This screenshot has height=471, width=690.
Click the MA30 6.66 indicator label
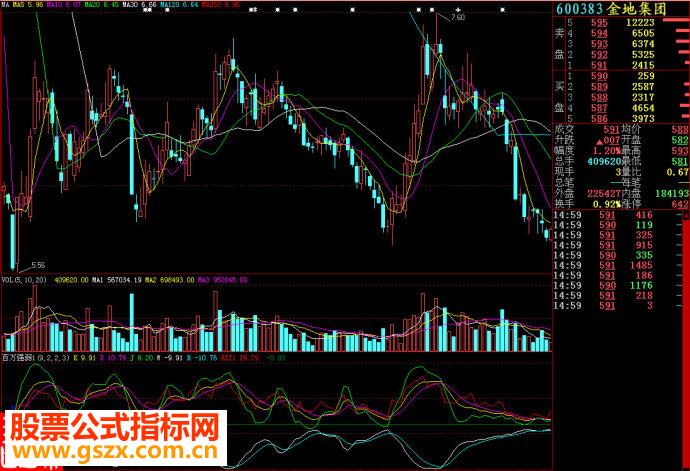click(x=139, y=4)
